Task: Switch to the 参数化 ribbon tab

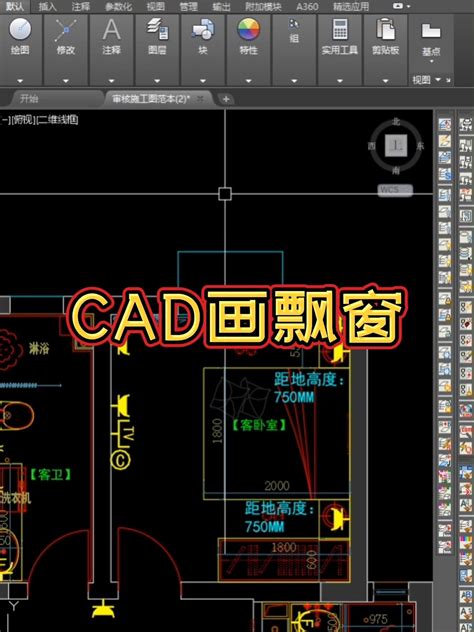Action: pyautogui.click(x=118, y=6)
